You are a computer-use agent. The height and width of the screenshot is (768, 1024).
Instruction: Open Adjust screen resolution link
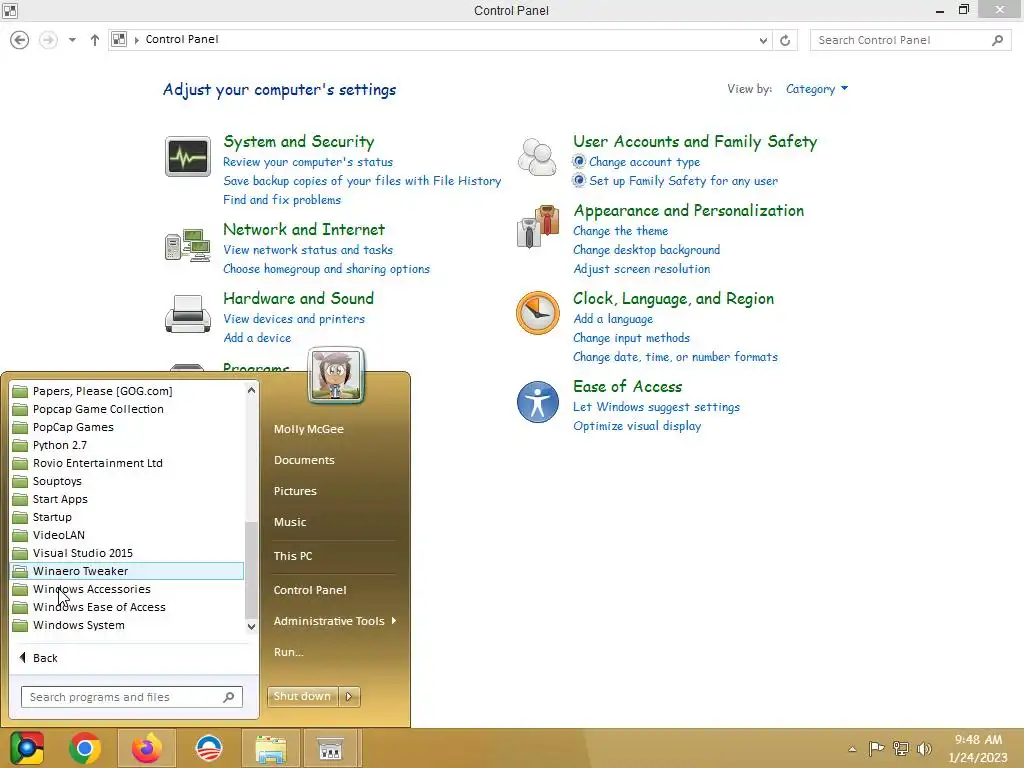pyautogui.click(x=641, y=269)
